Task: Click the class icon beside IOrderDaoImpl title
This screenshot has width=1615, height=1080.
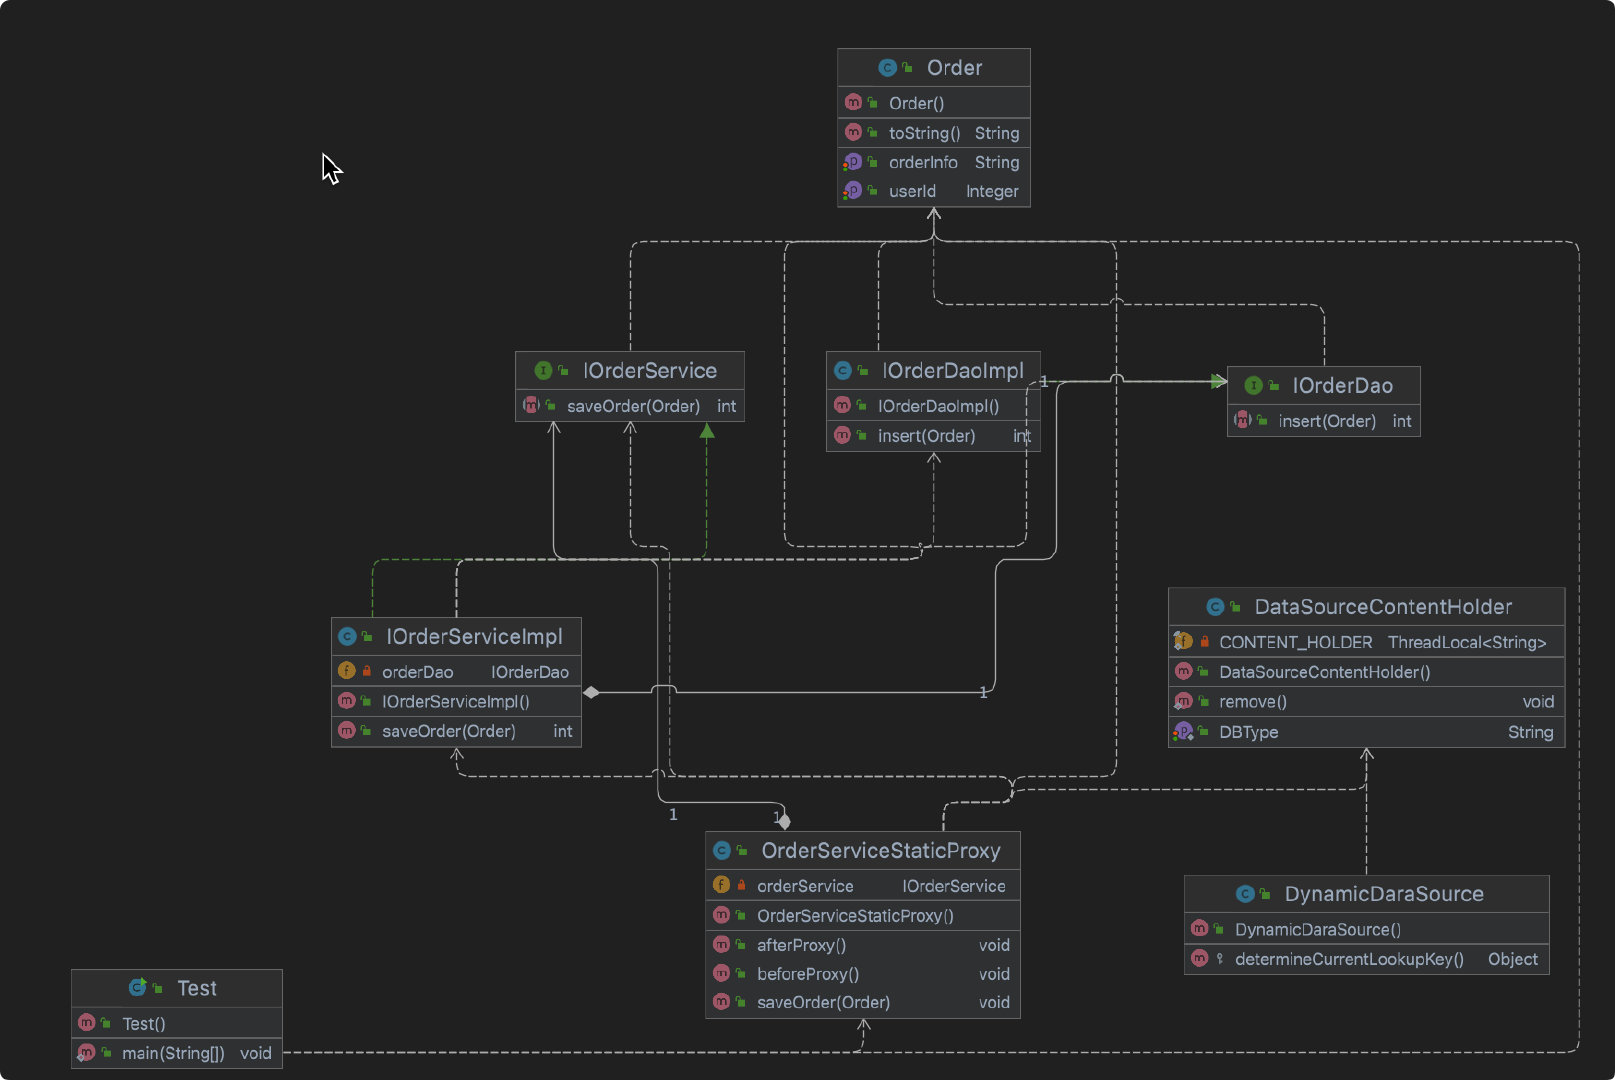Action: coord(843,371)
